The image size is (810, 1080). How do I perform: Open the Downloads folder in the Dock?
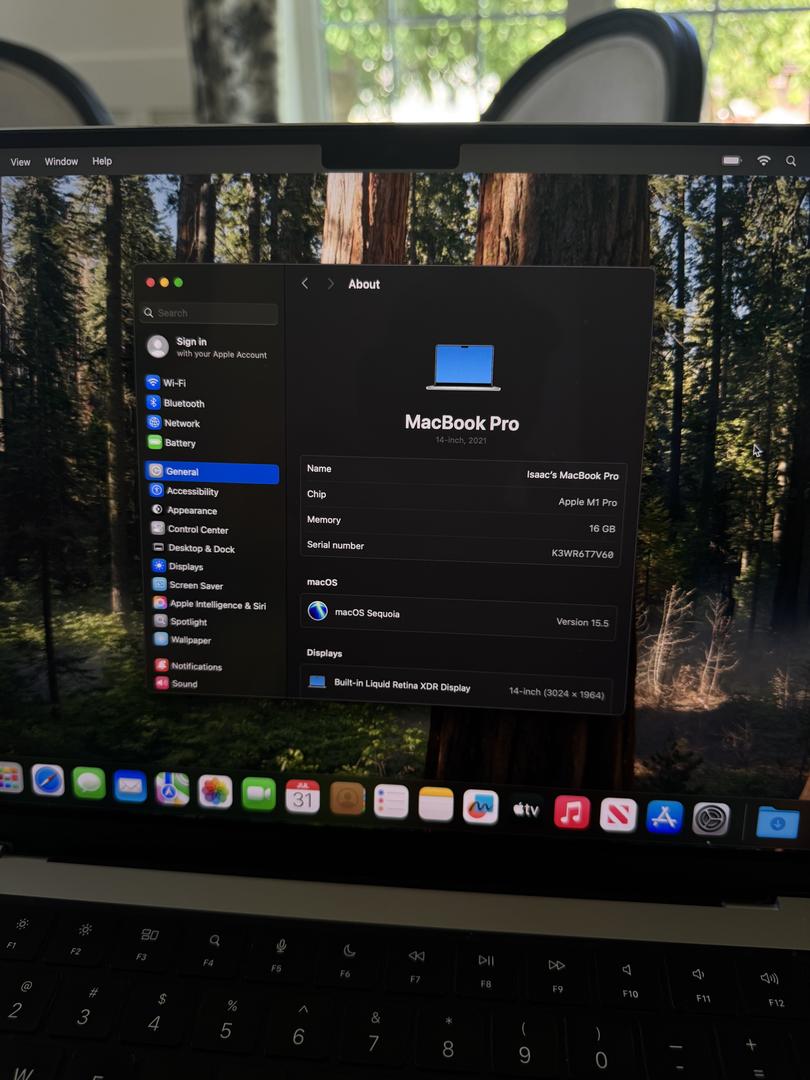coord(778,823)
